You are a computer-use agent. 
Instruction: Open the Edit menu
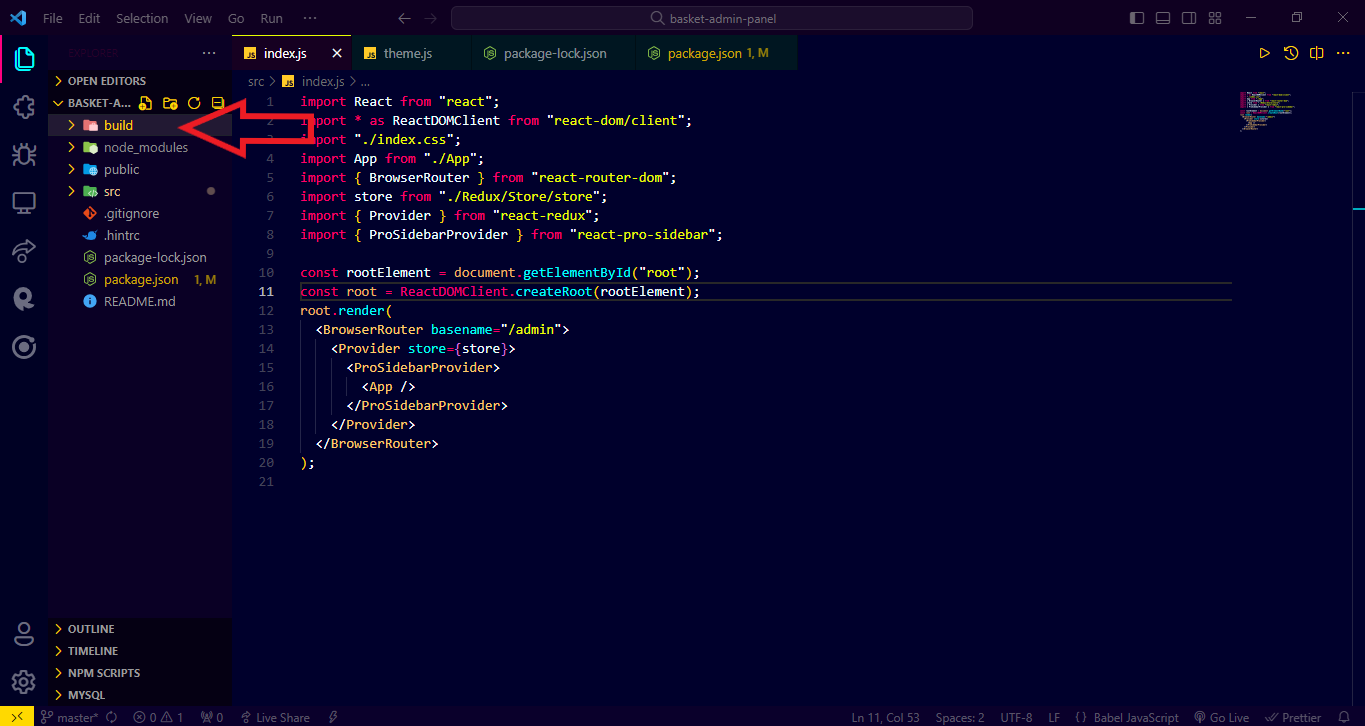89,18
